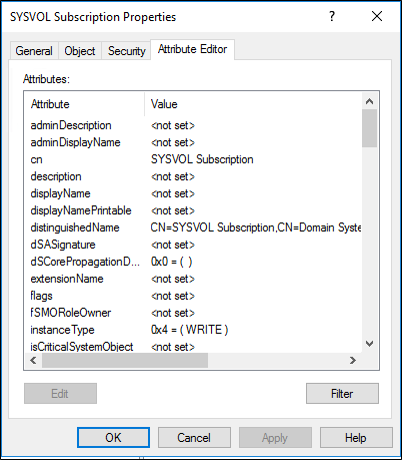
Task: Click the question mark help icon
Action: pyautogui.click(x=332, y=16)
